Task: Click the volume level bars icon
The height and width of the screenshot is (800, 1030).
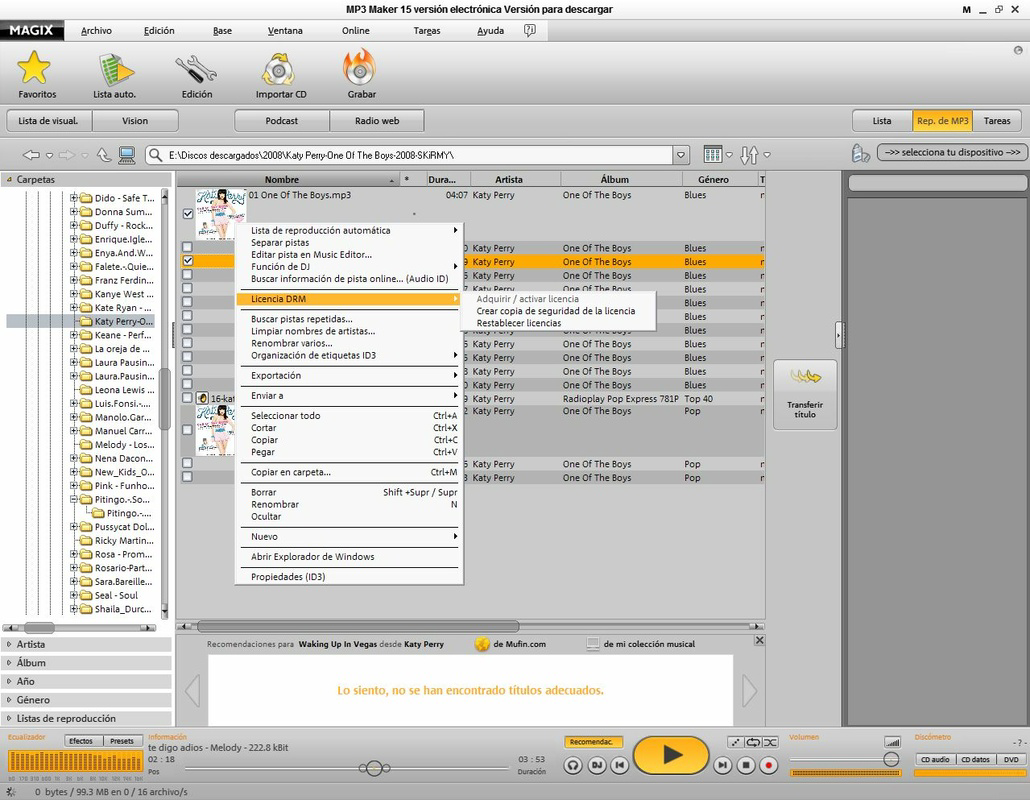Action: (x=892, y=742)
